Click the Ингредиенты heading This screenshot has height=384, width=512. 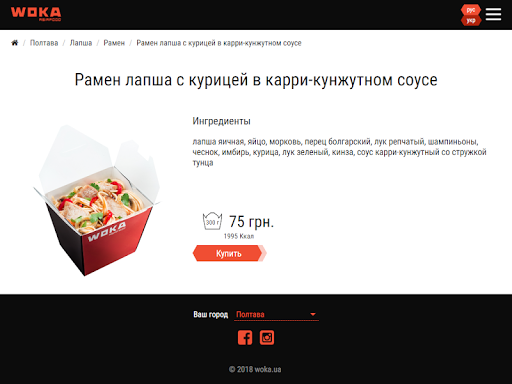(221, 121)
